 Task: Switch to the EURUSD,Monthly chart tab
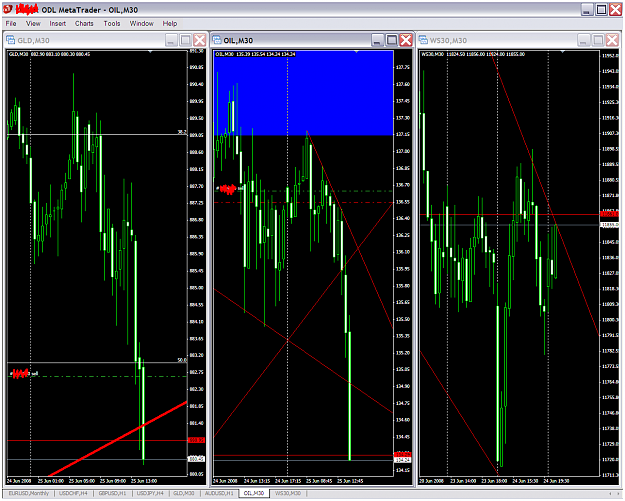tap(28, 493)
